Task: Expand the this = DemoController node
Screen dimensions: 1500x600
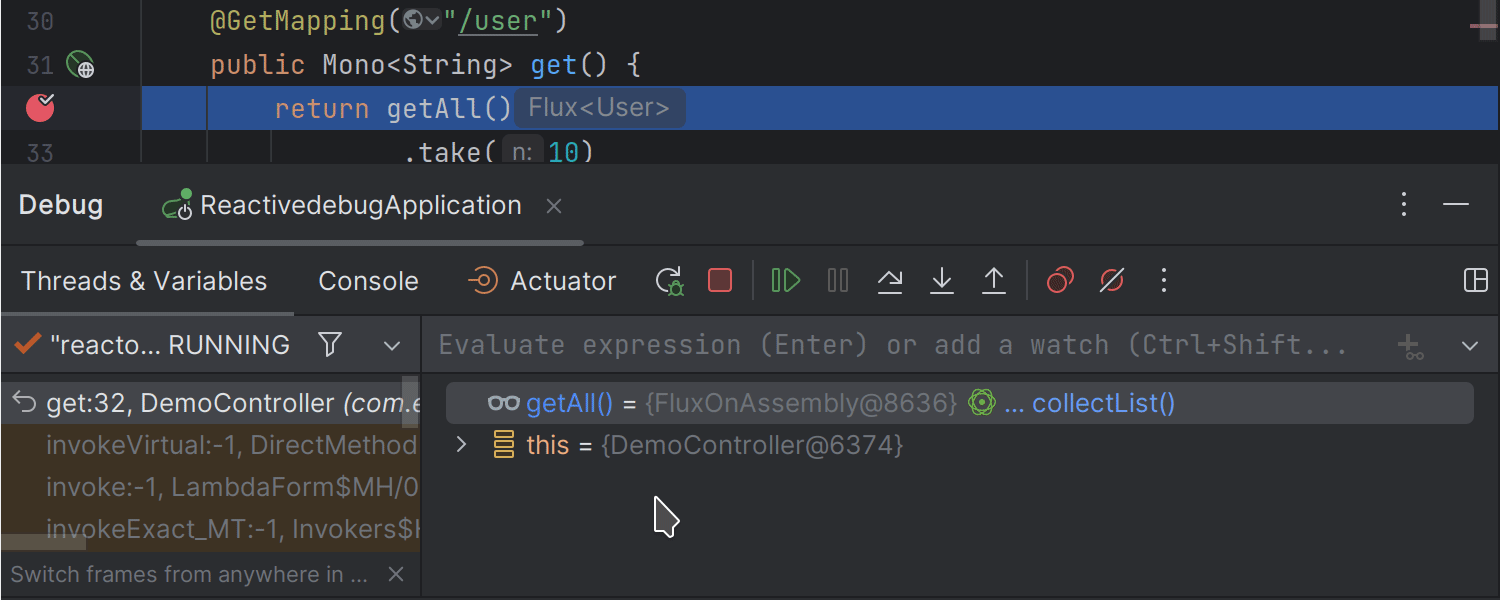Action: 461,444
